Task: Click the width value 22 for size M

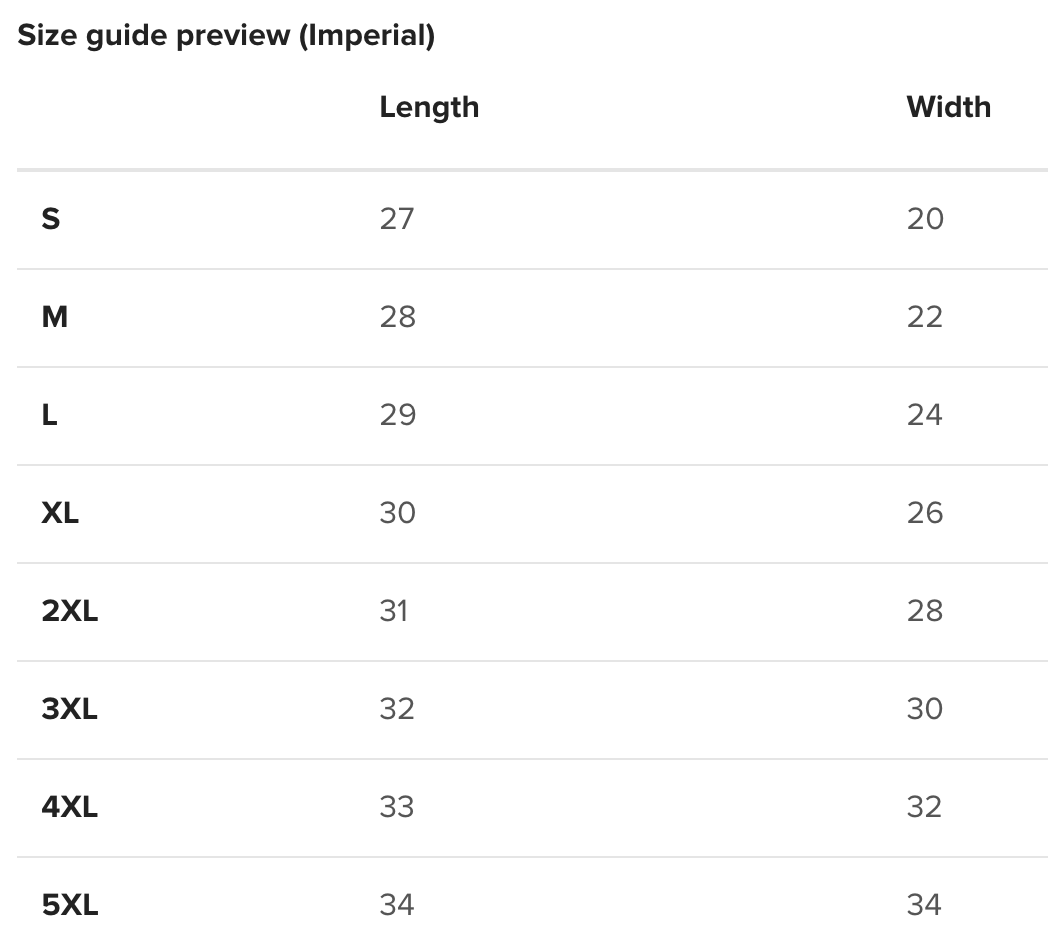Action: pyautogui.click(x=925, y=317)
